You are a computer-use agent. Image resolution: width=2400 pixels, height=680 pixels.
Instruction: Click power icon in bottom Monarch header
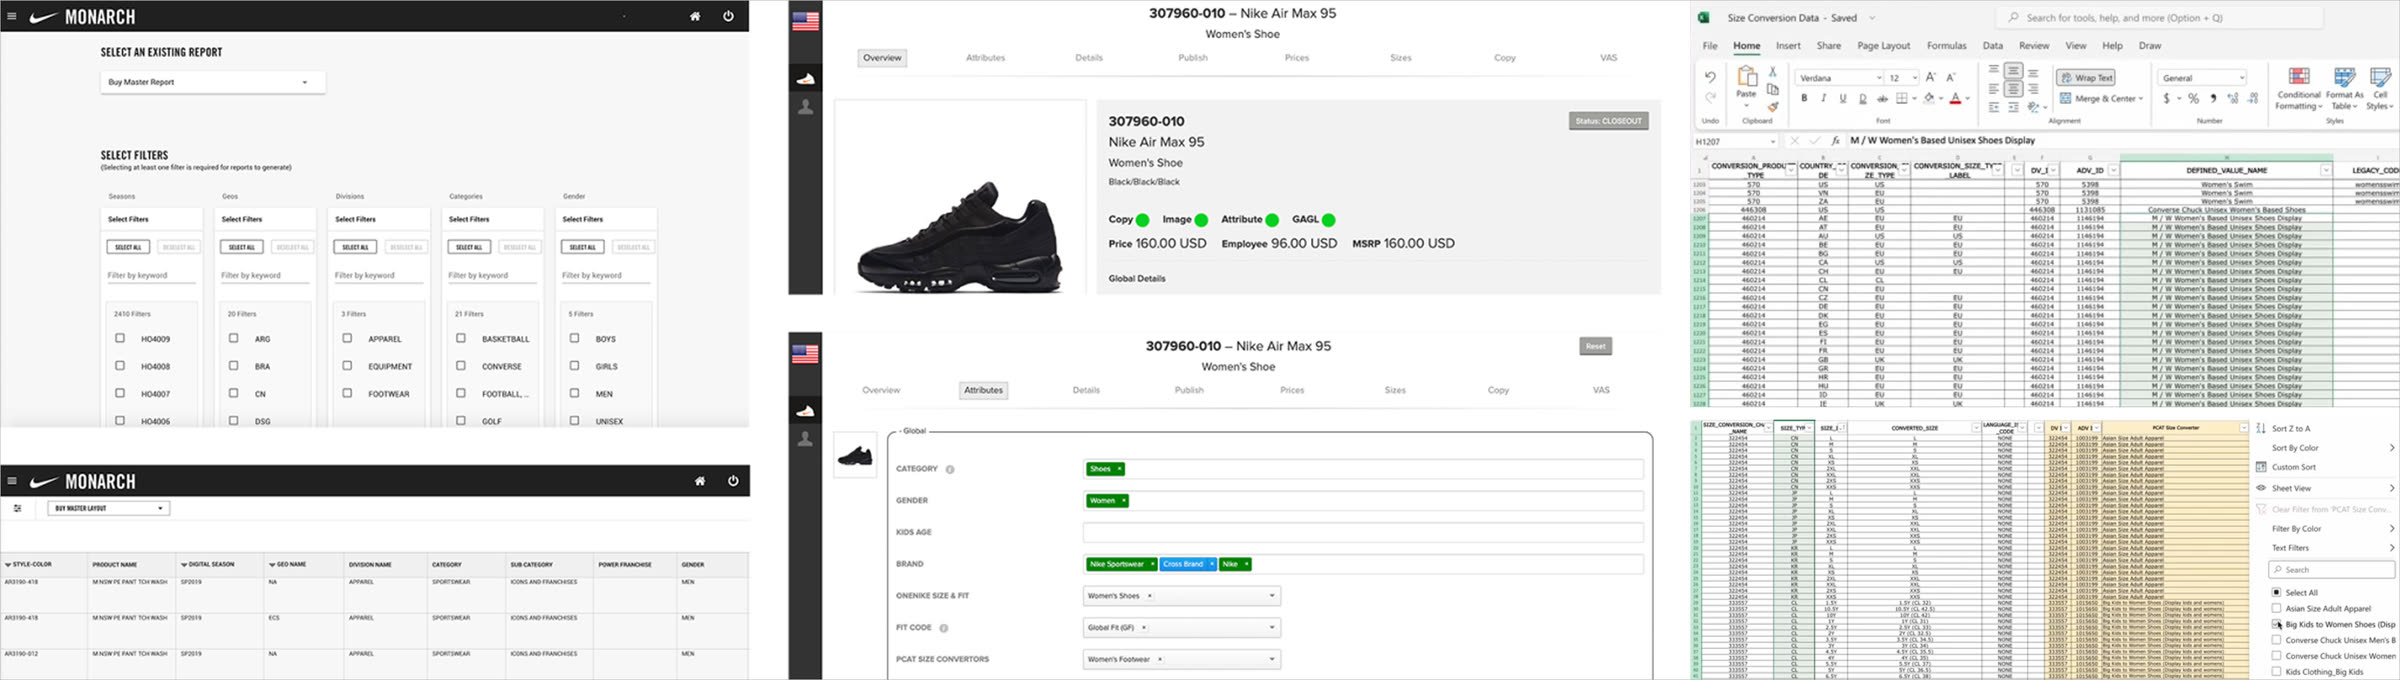pyautogui.click(x=733, y=482)
